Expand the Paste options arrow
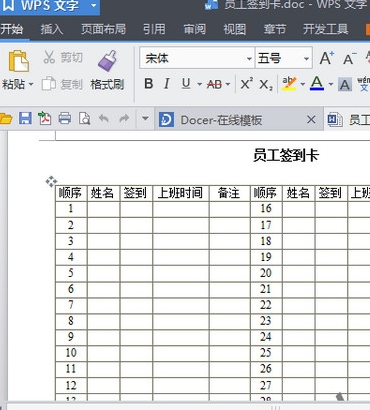 [31, 84]
